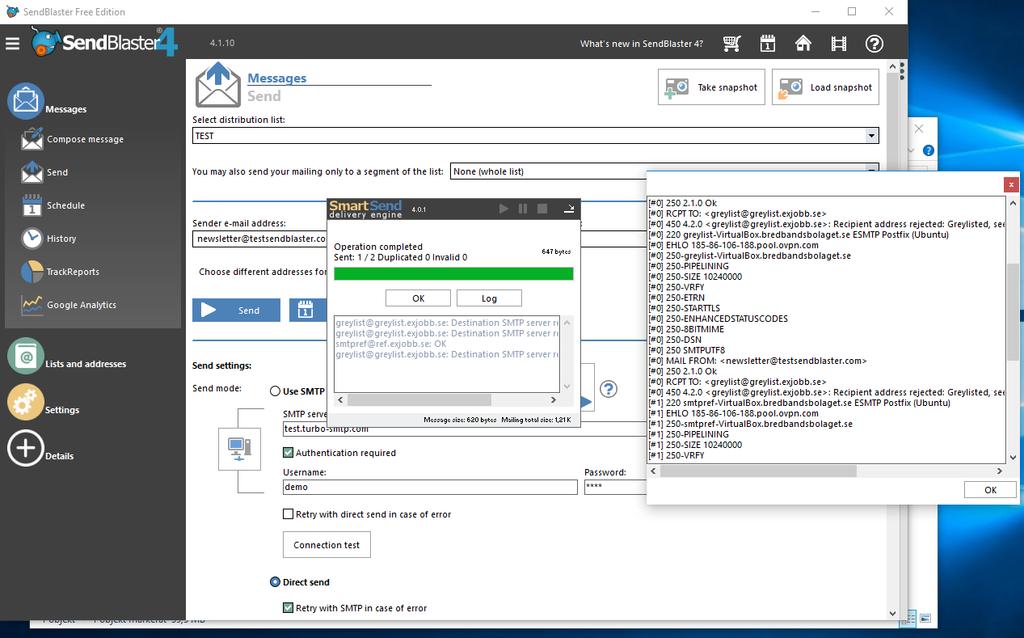The width and height of the screenshot is (1024, 638).
Task: Click the SmartSend play button
Action: pyautogui.click(x=504, y=208)
